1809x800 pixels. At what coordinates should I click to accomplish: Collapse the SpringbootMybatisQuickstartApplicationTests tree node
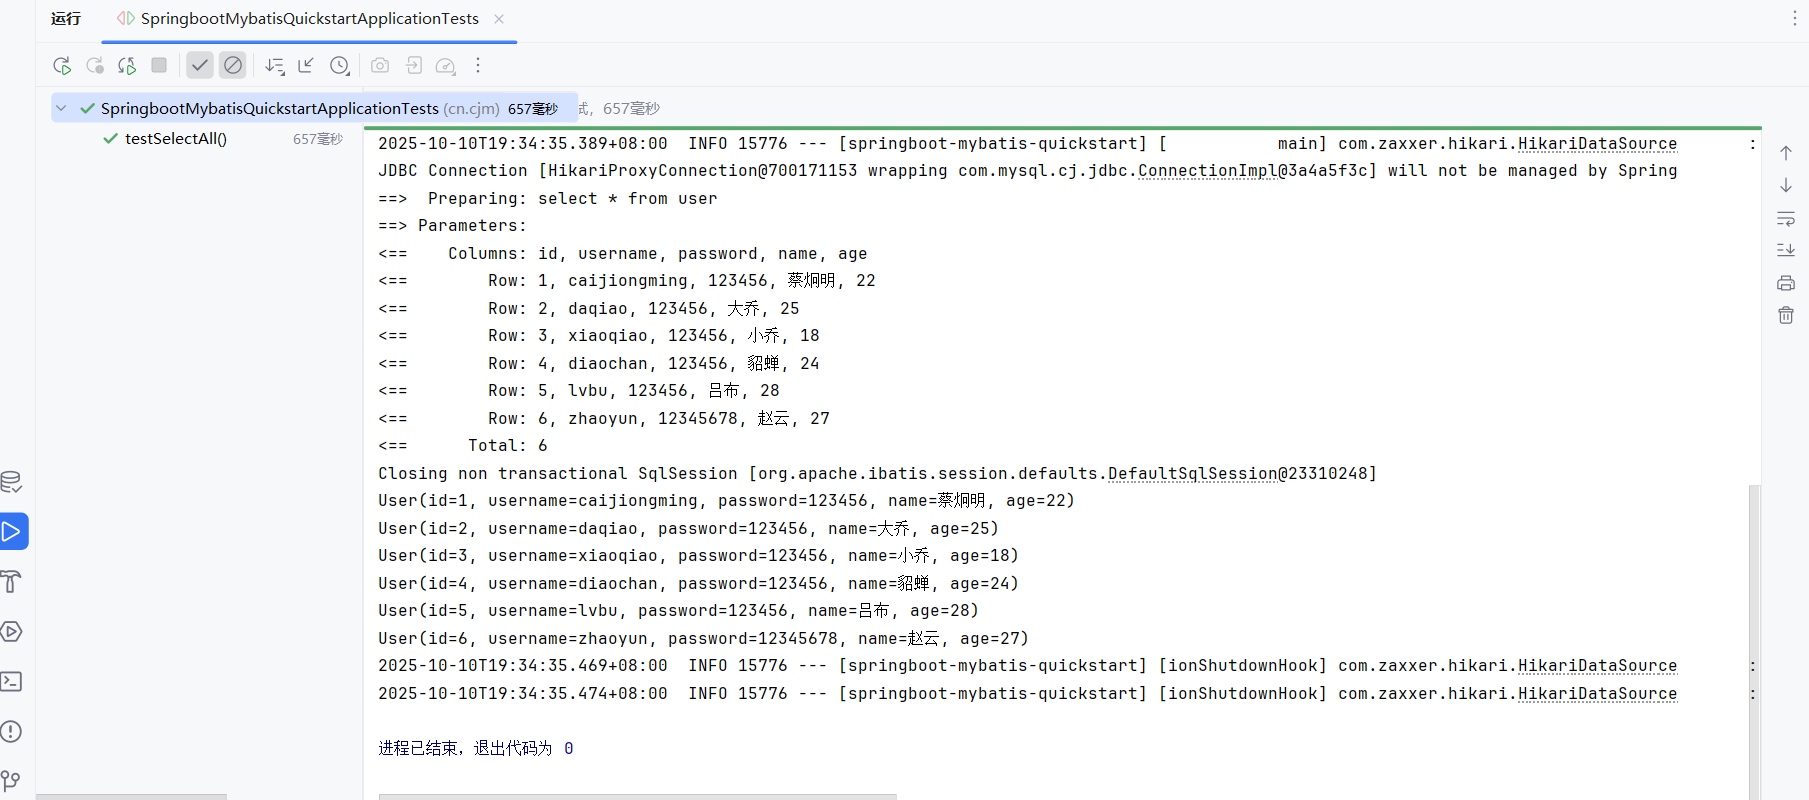62,108
